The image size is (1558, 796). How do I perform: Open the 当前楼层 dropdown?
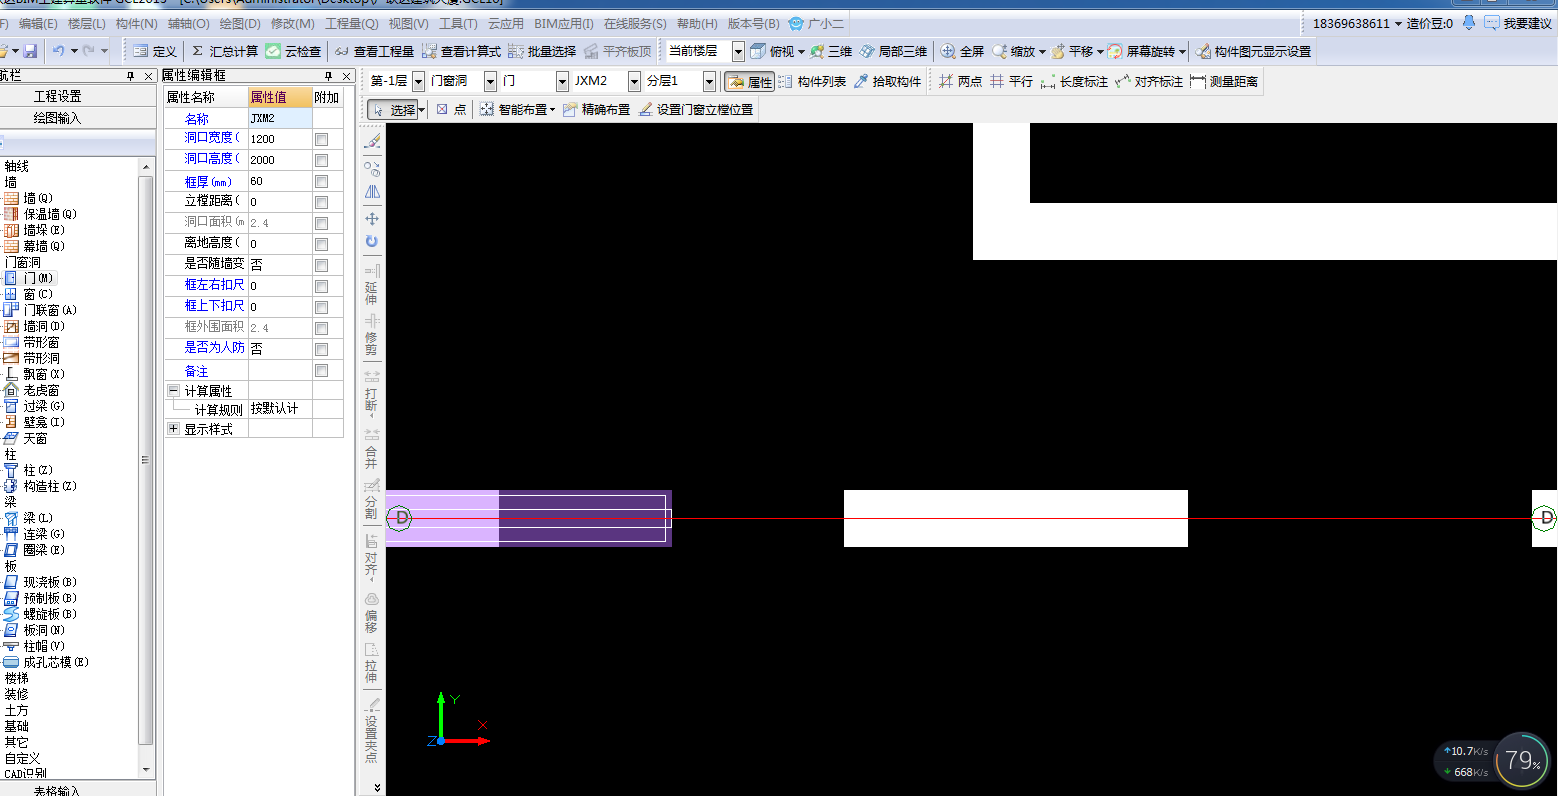(x=738, y=51)
